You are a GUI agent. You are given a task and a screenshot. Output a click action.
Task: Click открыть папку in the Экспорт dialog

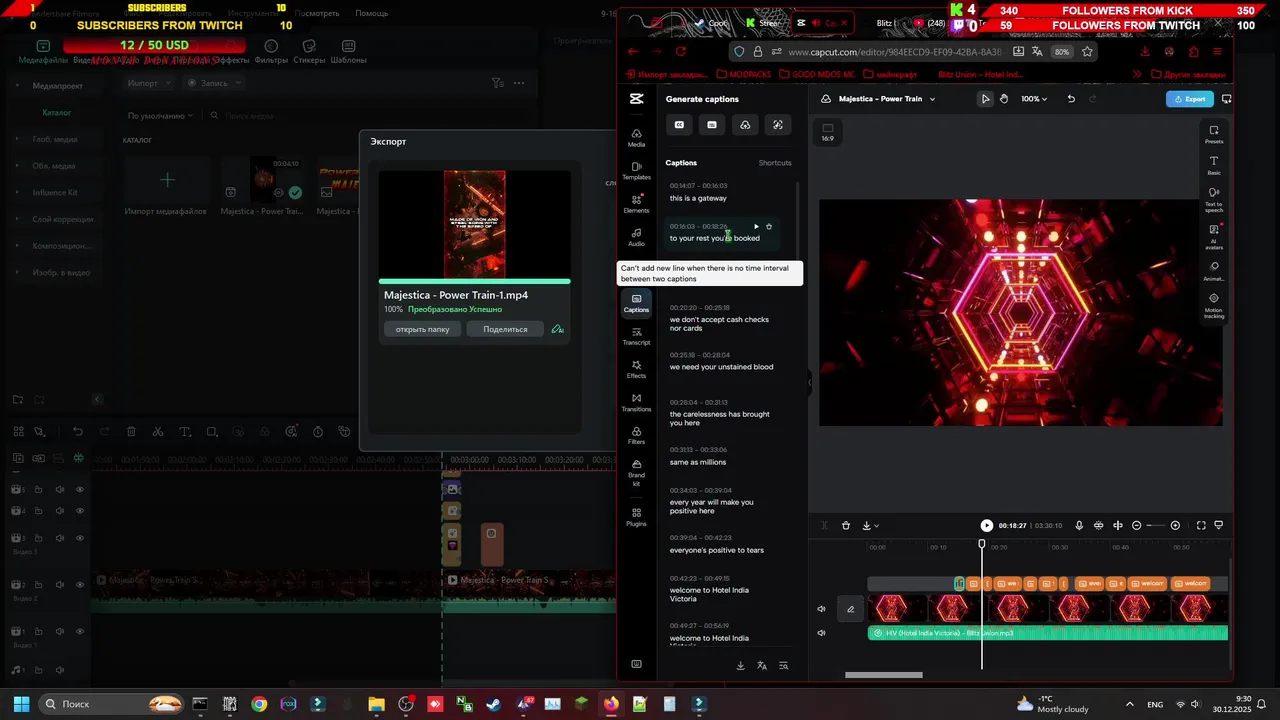click(x=423, y=329)
